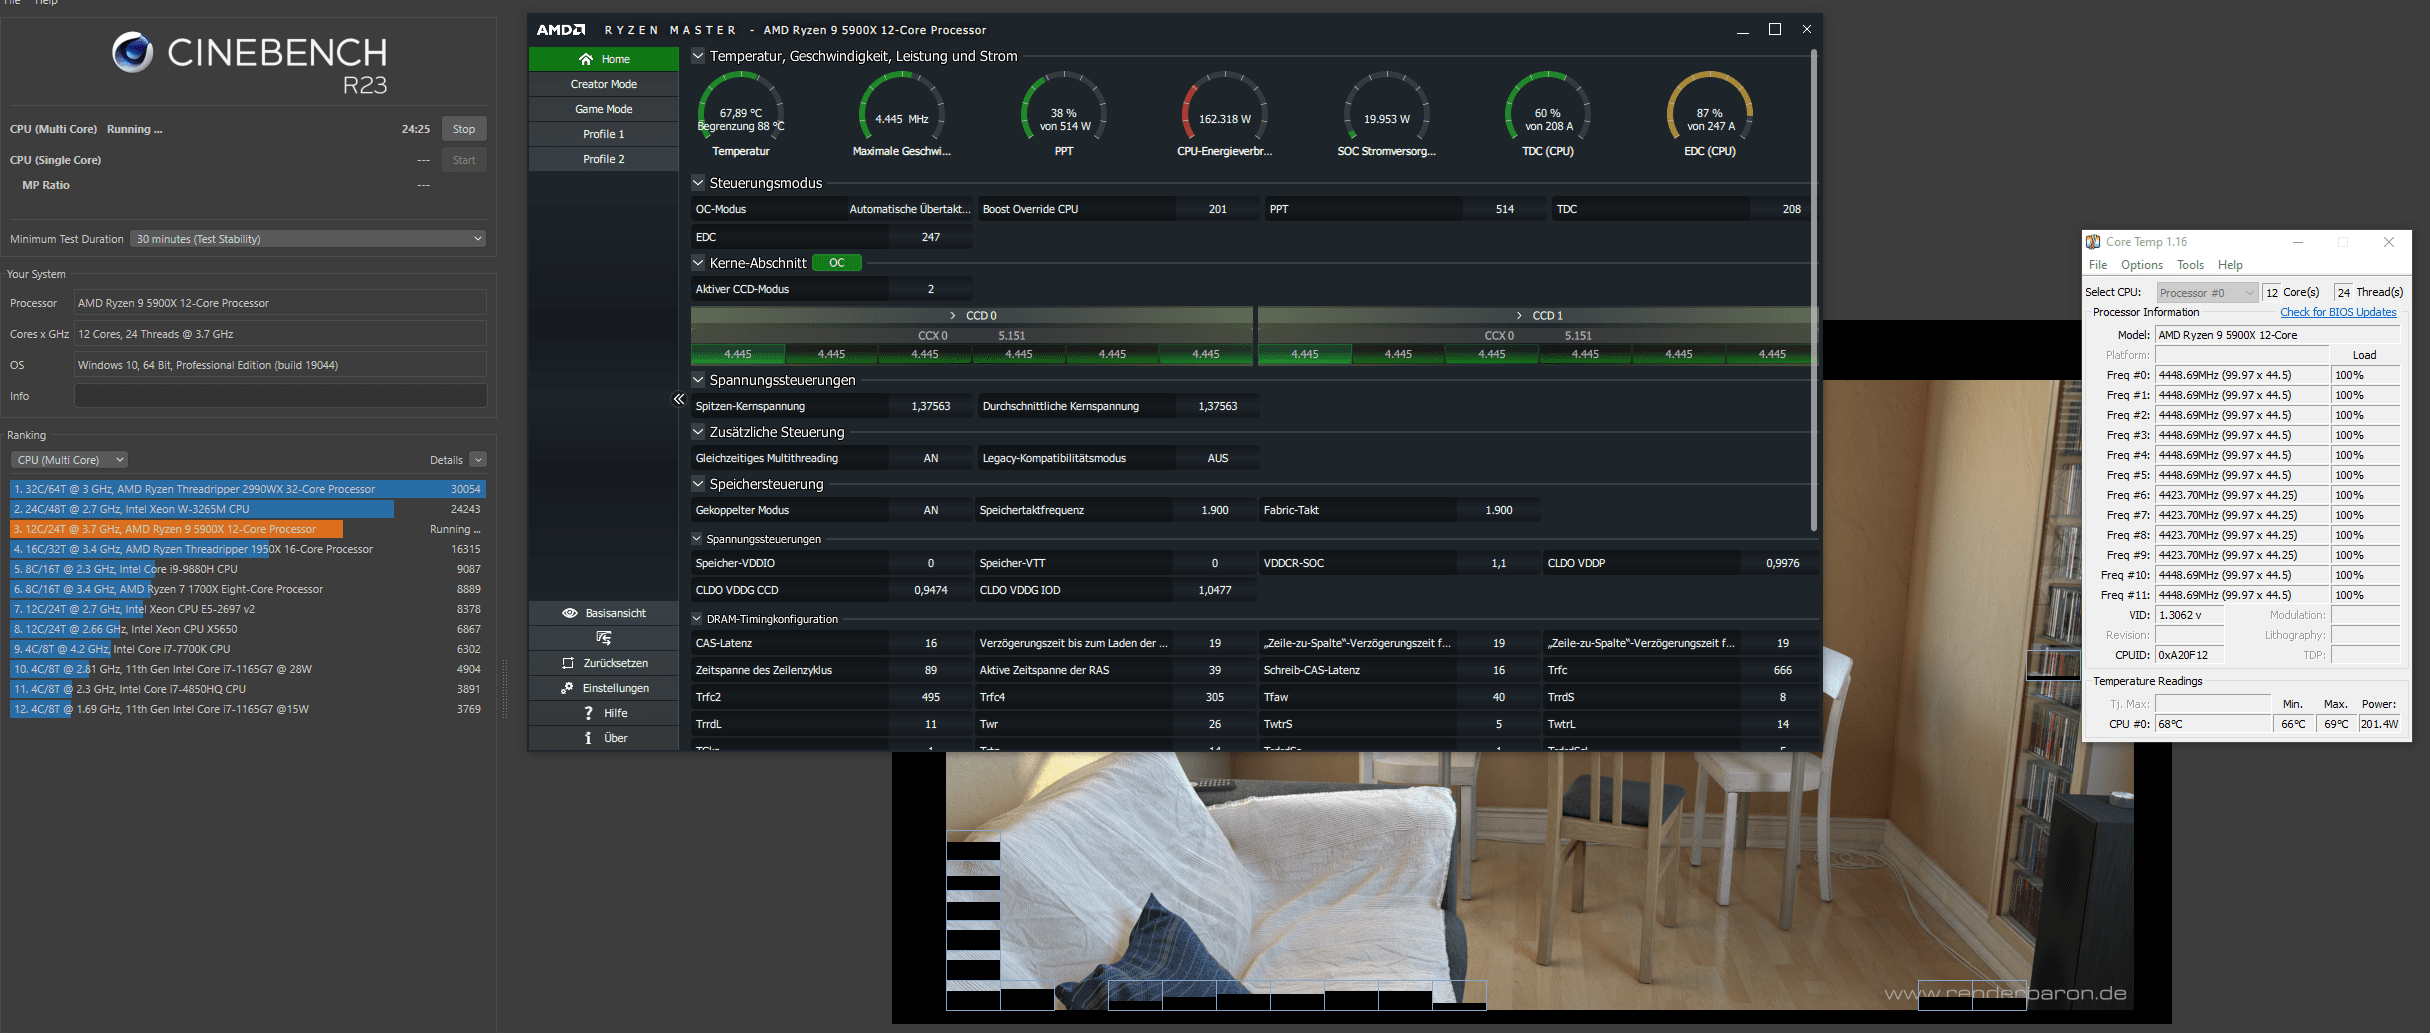Image resolution: width=2430 pixels, height=1033 pixels.
Task: Click the CAS-Latenz value 16
Action: click(x=931, y=643)
